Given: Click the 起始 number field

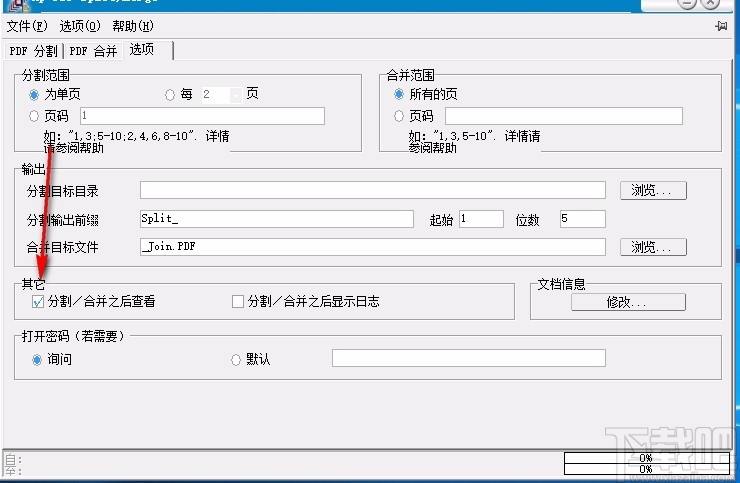Looking at the screenshot, I should coord(481,219).
